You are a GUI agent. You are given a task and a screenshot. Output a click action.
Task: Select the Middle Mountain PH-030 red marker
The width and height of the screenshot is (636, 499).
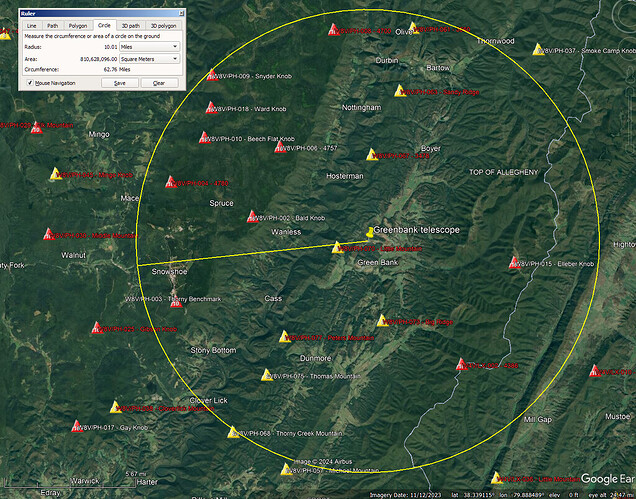[x=49, y=234]
